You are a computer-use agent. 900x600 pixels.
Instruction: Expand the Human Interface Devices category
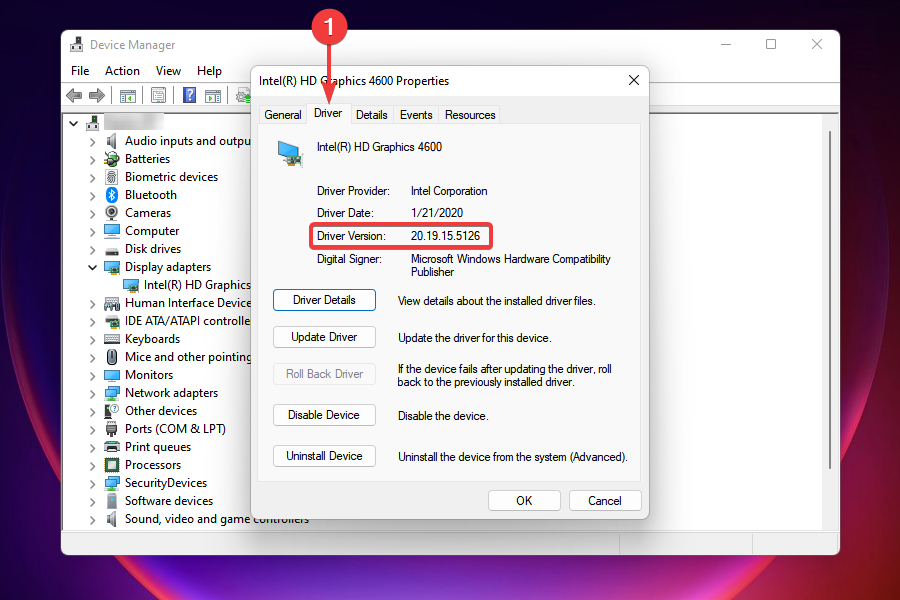92,304
